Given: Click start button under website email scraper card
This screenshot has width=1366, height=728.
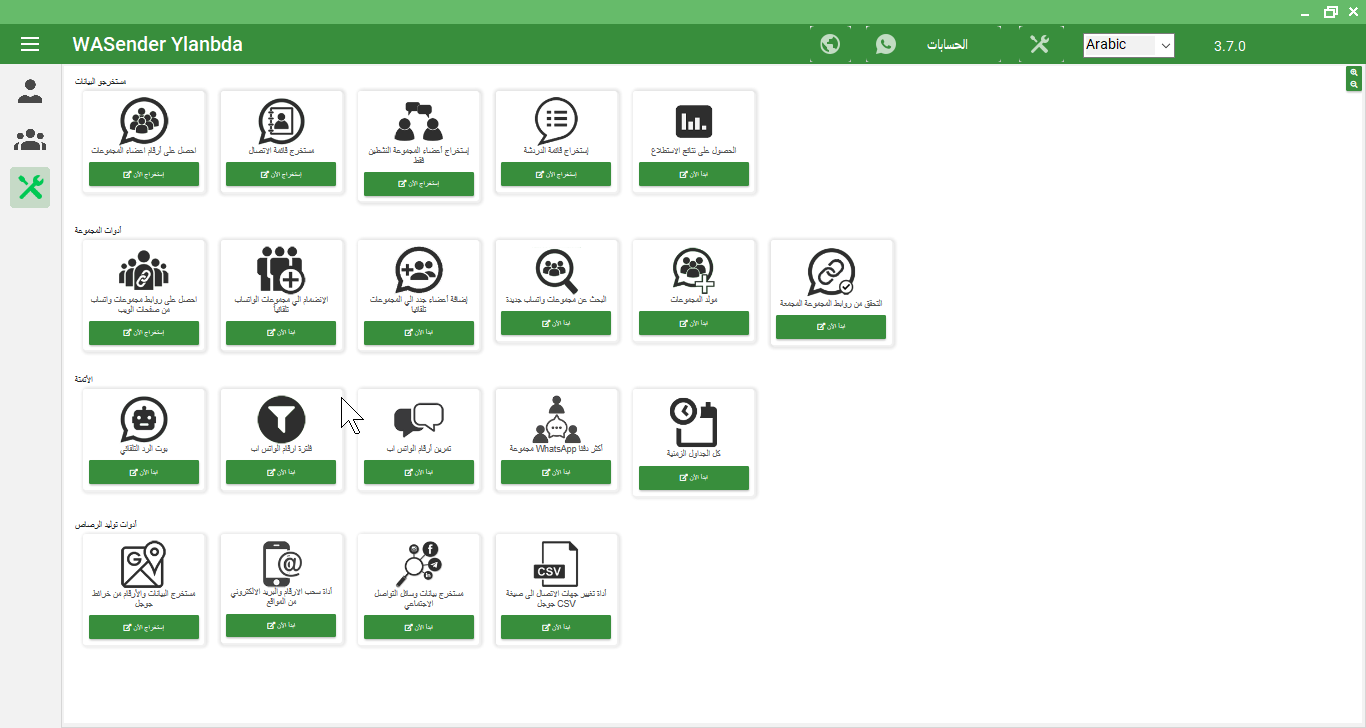Looking at the screenshot, I should (281, 625).
